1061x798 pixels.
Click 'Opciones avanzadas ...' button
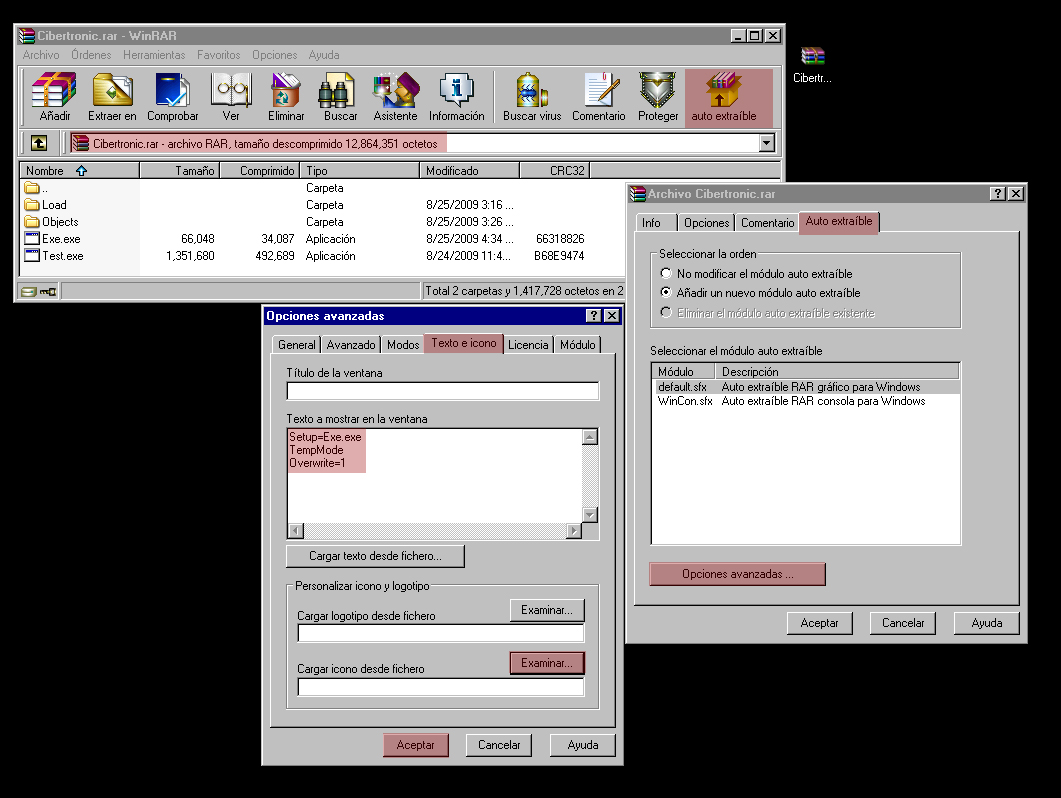[738, 574]
